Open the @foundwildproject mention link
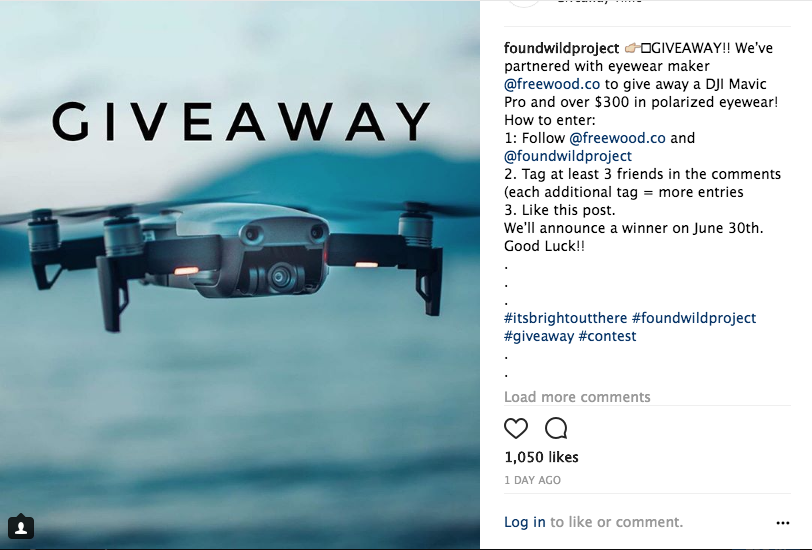The width and height of the screenshot is (812, 550). click(568, 156)
